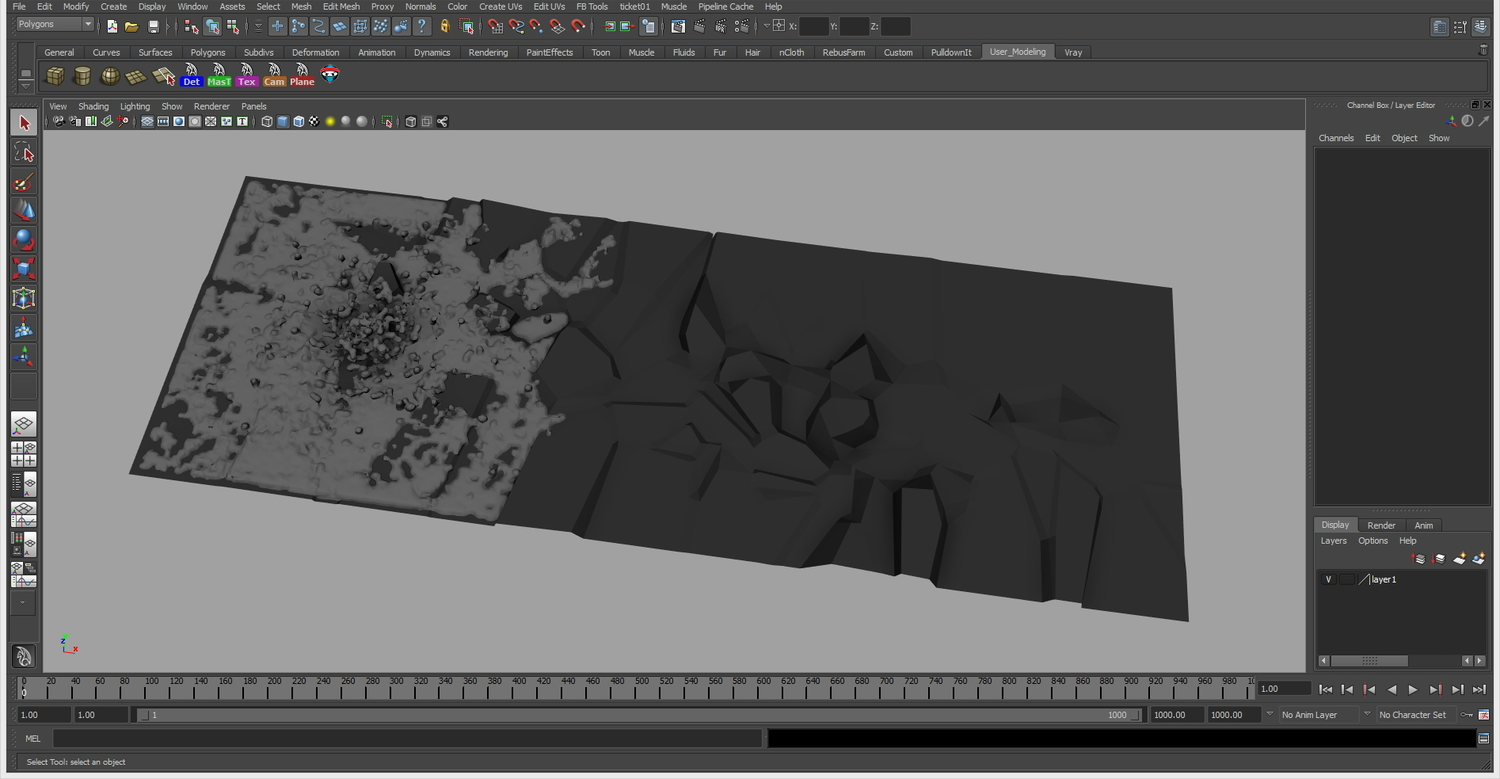Create a polygon plane from the shelf
Screen dimensions: 1500x779
136,76
